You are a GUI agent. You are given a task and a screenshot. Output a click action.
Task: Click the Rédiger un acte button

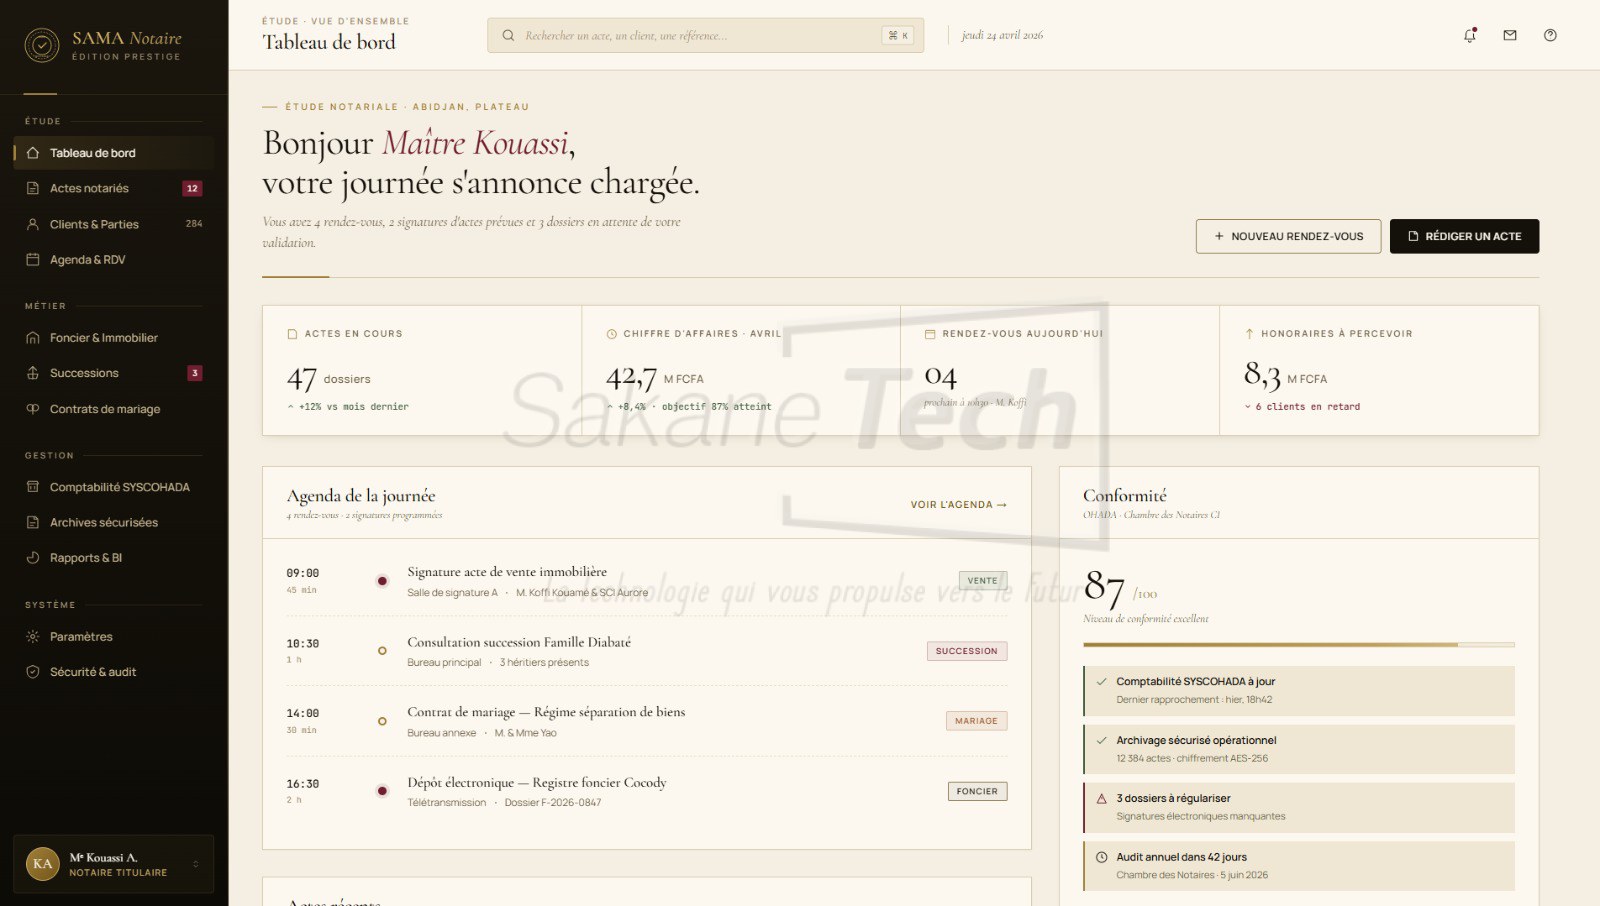point(1464,236)
